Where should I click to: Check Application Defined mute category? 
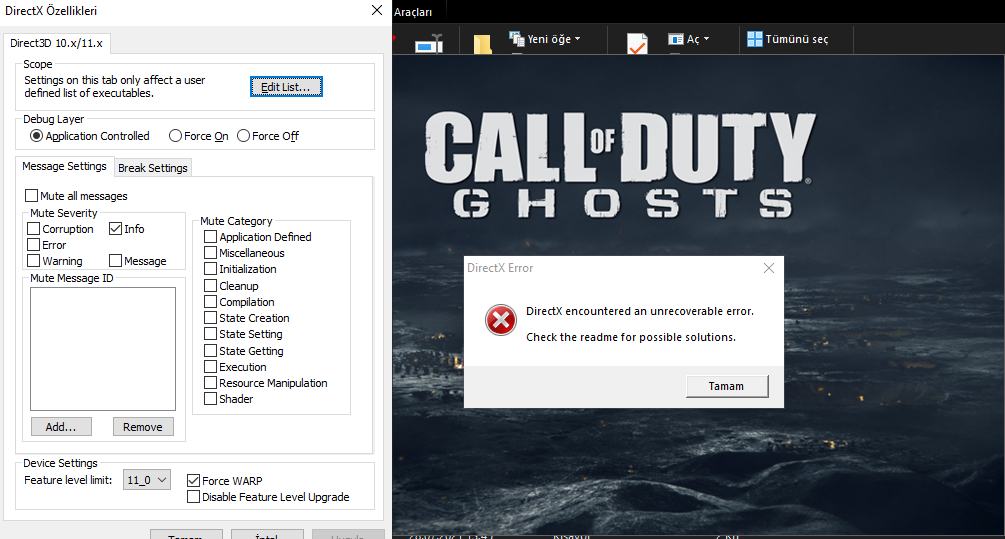coord(210,236)
